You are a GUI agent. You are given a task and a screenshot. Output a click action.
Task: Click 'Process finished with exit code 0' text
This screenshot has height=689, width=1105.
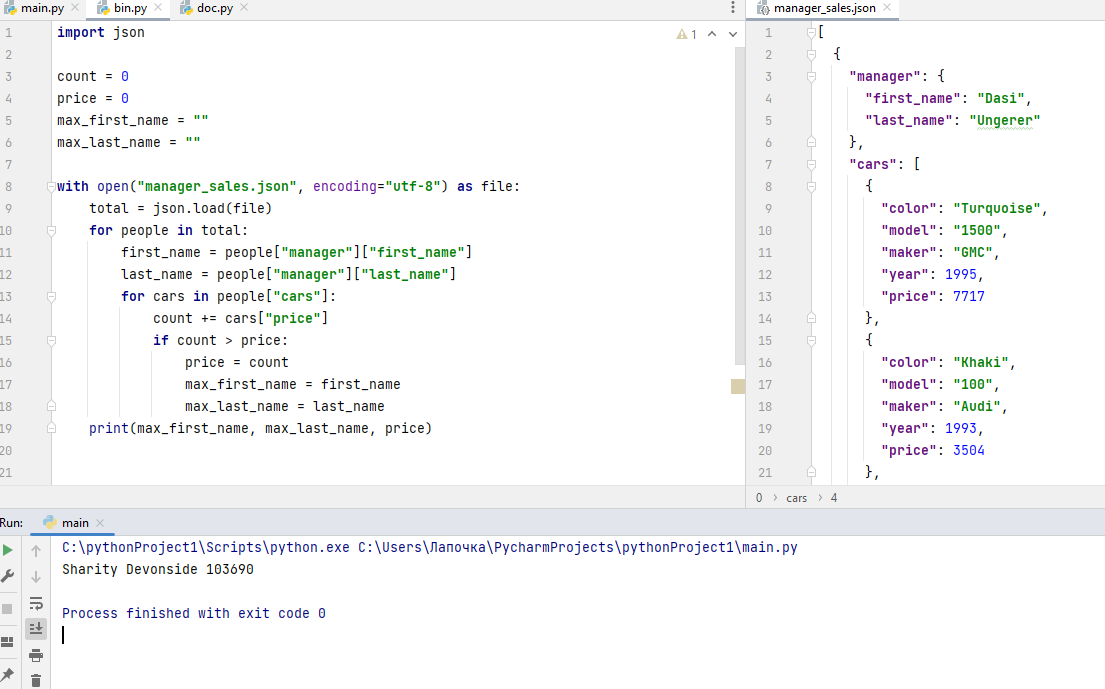[194, 613]
